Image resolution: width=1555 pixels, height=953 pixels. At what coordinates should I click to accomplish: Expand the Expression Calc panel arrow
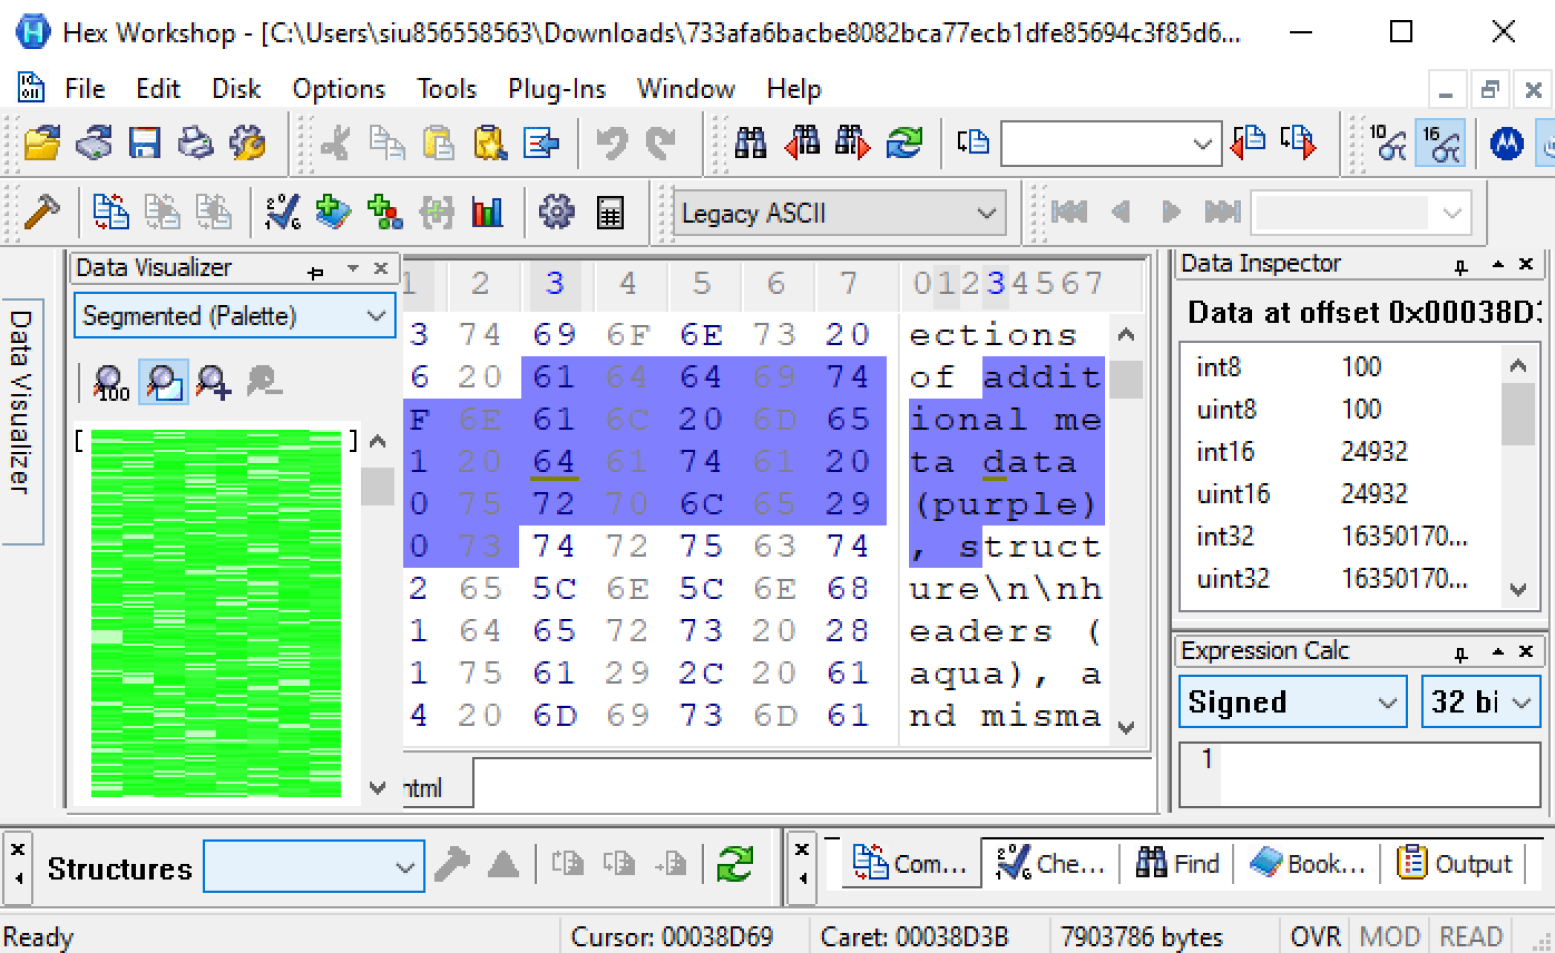(x=1497, y=651)
